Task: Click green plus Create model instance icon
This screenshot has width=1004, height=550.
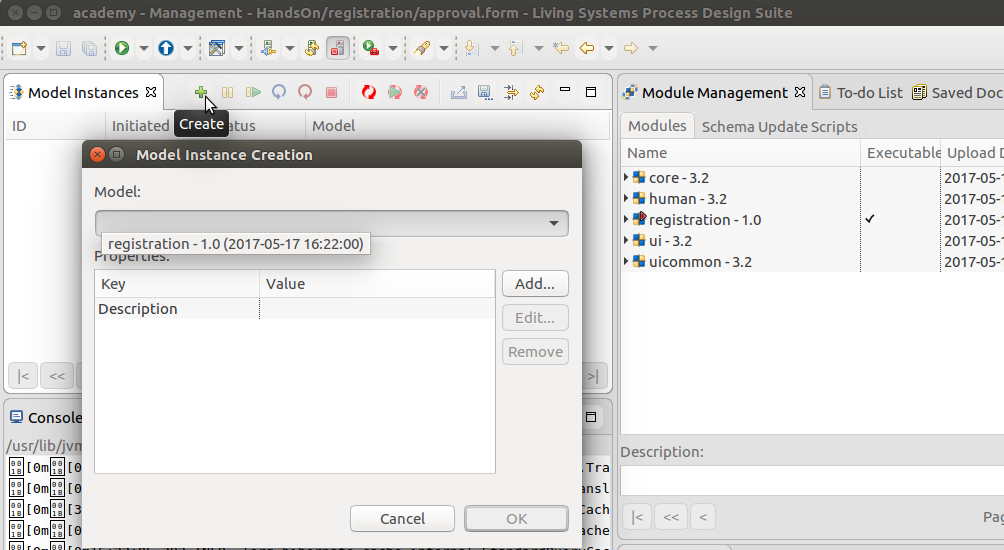Action: 201,92
